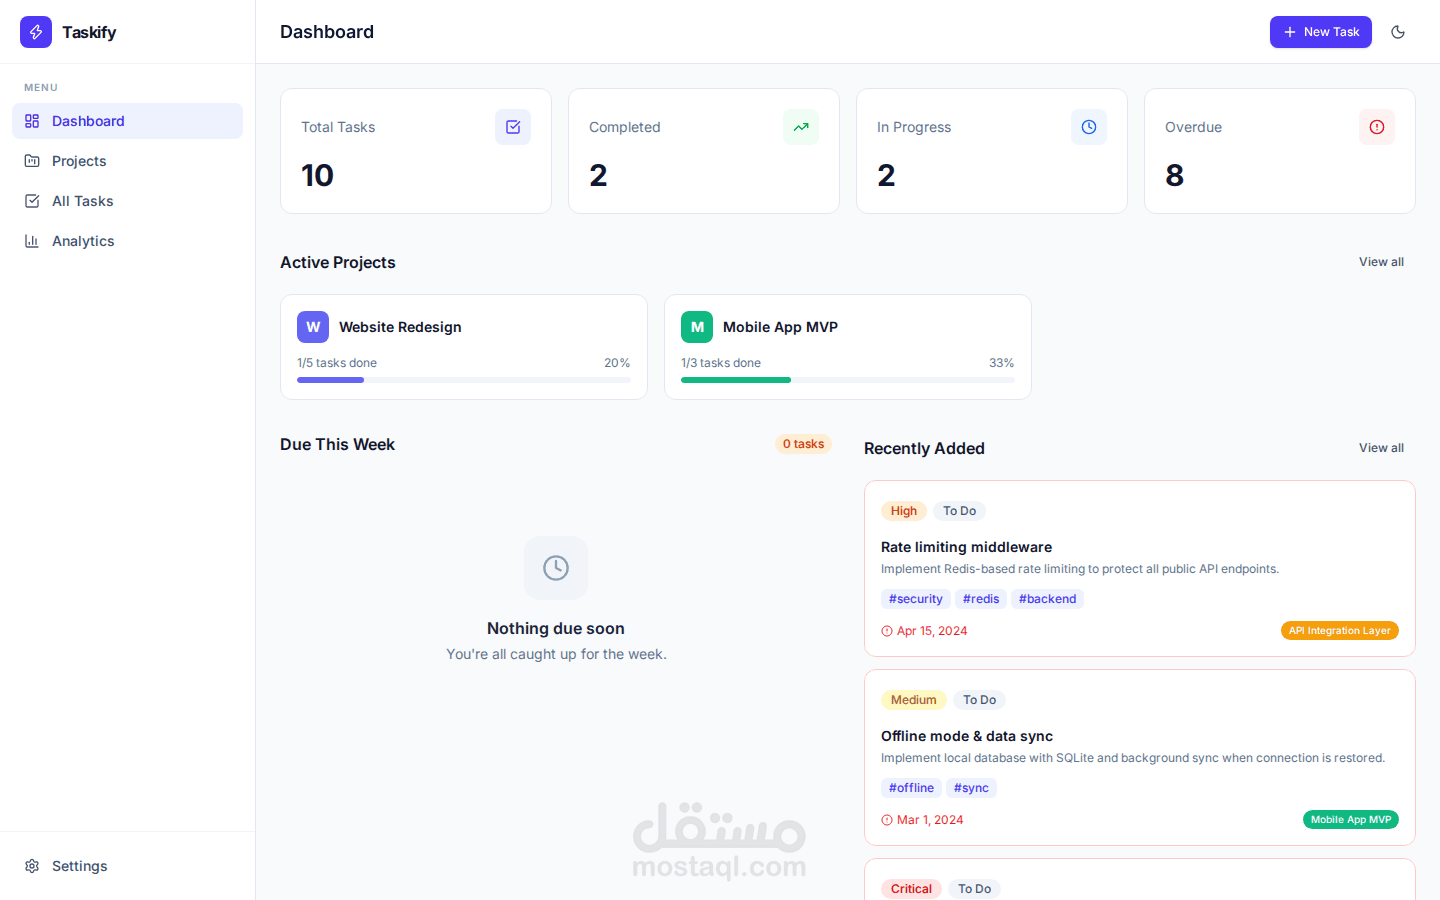Viewport: 1440px width, 900px height.
Task: Open the Offline mode & data sync task
Action: point(967,736)
